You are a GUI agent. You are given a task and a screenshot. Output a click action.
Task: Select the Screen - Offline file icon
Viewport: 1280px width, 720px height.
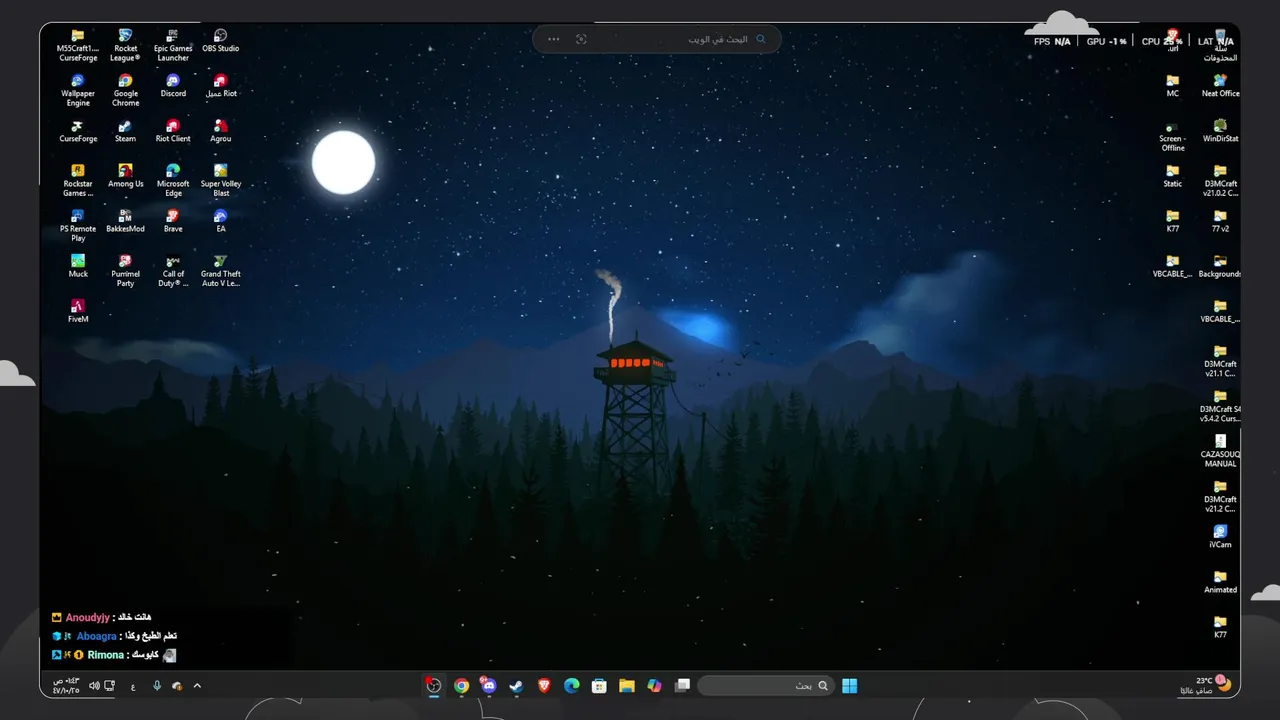[1173, 136]
